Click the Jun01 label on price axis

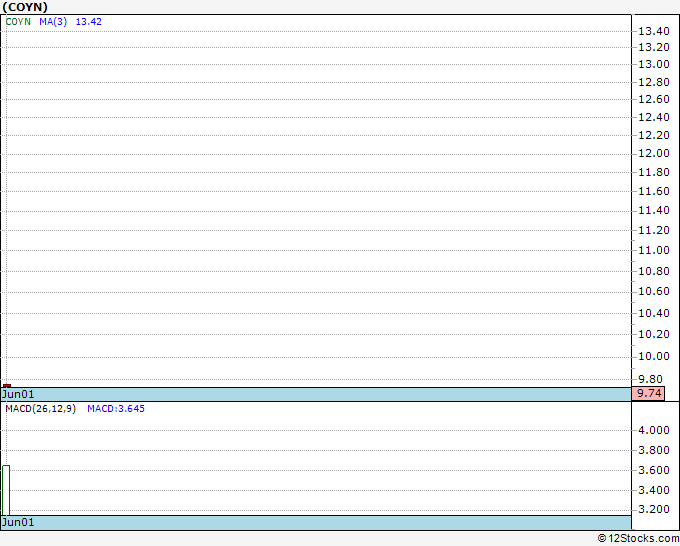click(x=18, y=394)
